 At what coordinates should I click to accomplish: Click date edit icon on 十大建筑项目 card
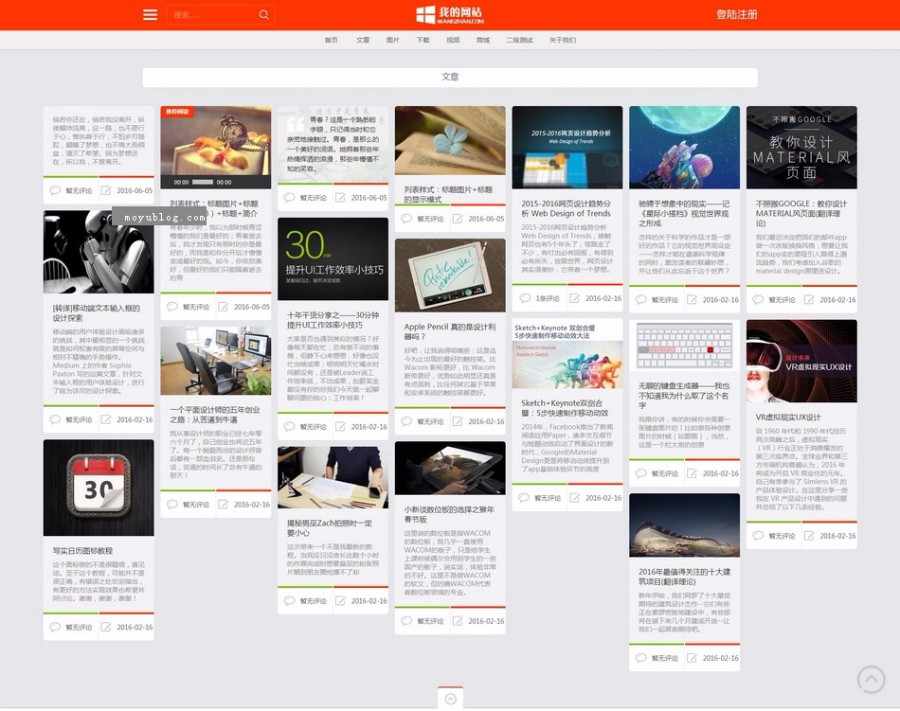pos(692,658)
